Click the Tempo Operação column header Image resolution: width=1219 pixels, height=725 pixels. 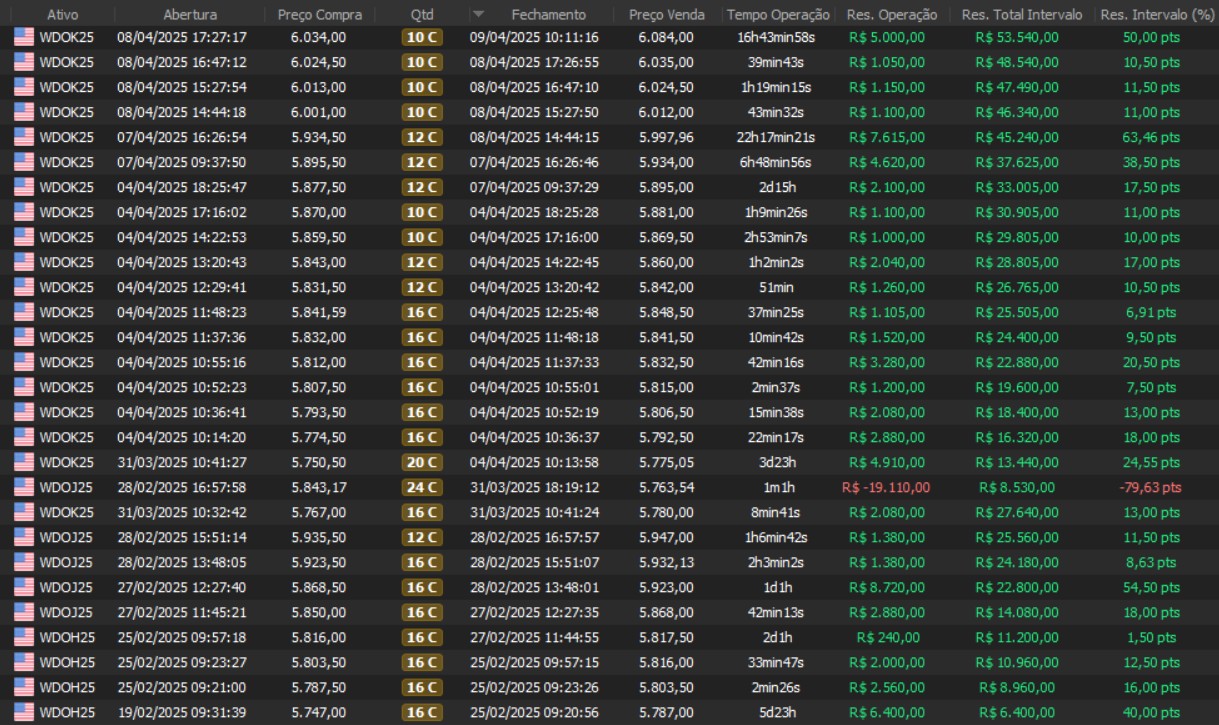[x=778, y=15]
